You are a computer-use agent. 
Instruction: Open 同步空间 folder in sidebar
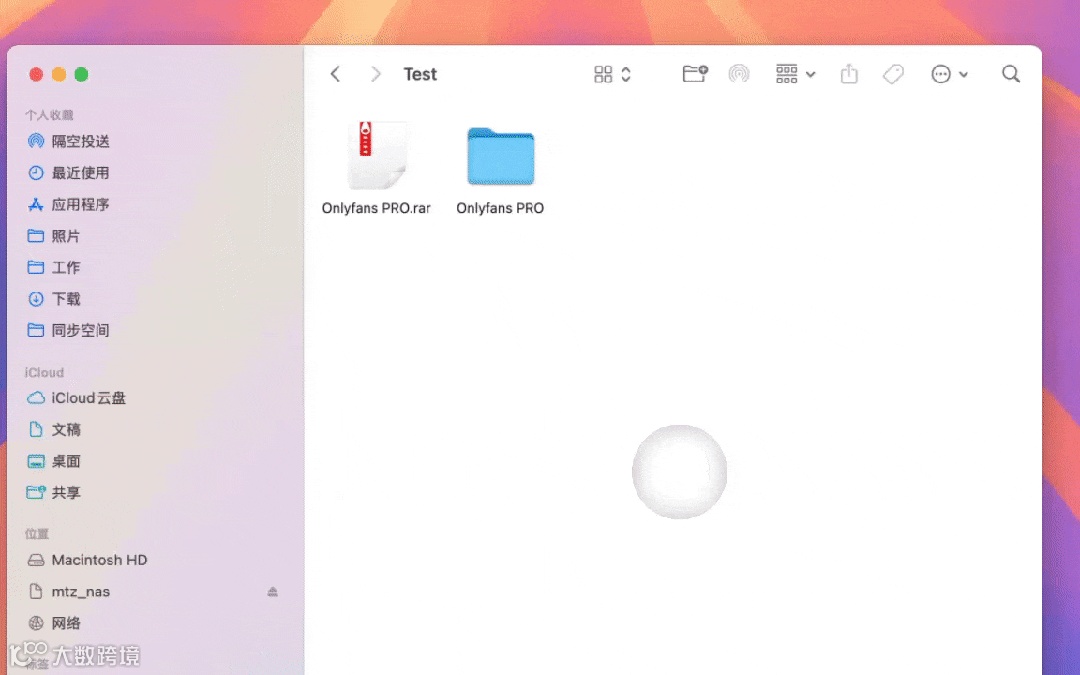(x=68, y=331)
